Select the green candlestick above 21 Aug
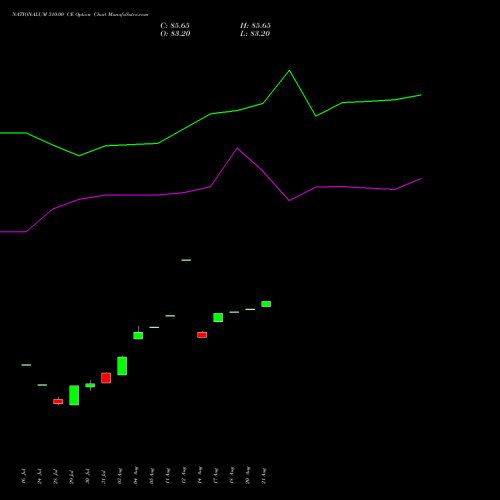500x500 pixels. [x=266, y=304]
